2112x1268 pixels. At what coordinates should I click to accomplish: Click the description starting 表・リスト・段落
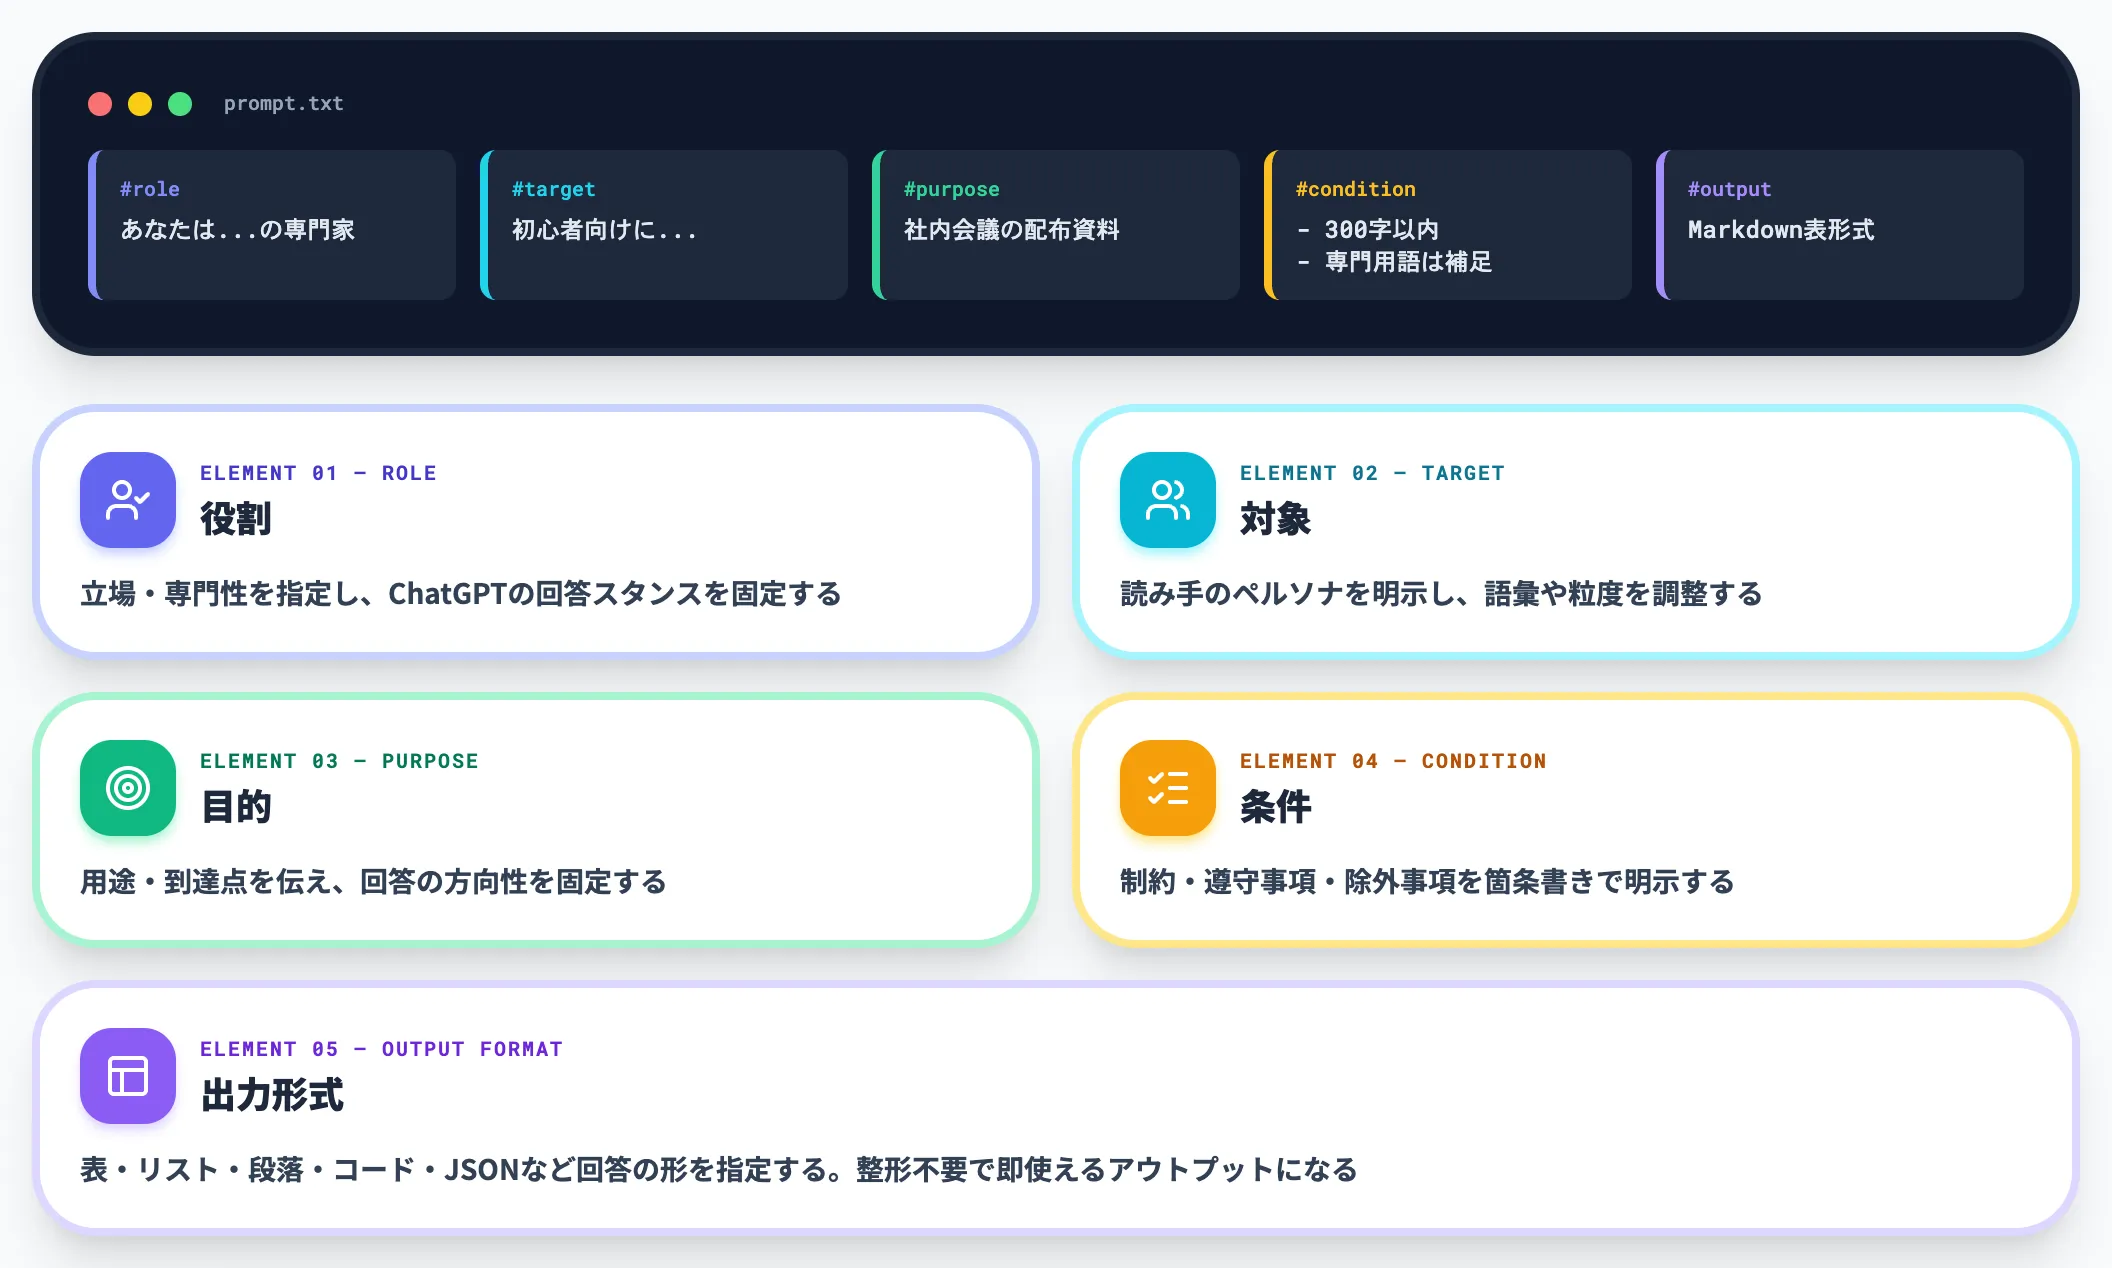719,1170
